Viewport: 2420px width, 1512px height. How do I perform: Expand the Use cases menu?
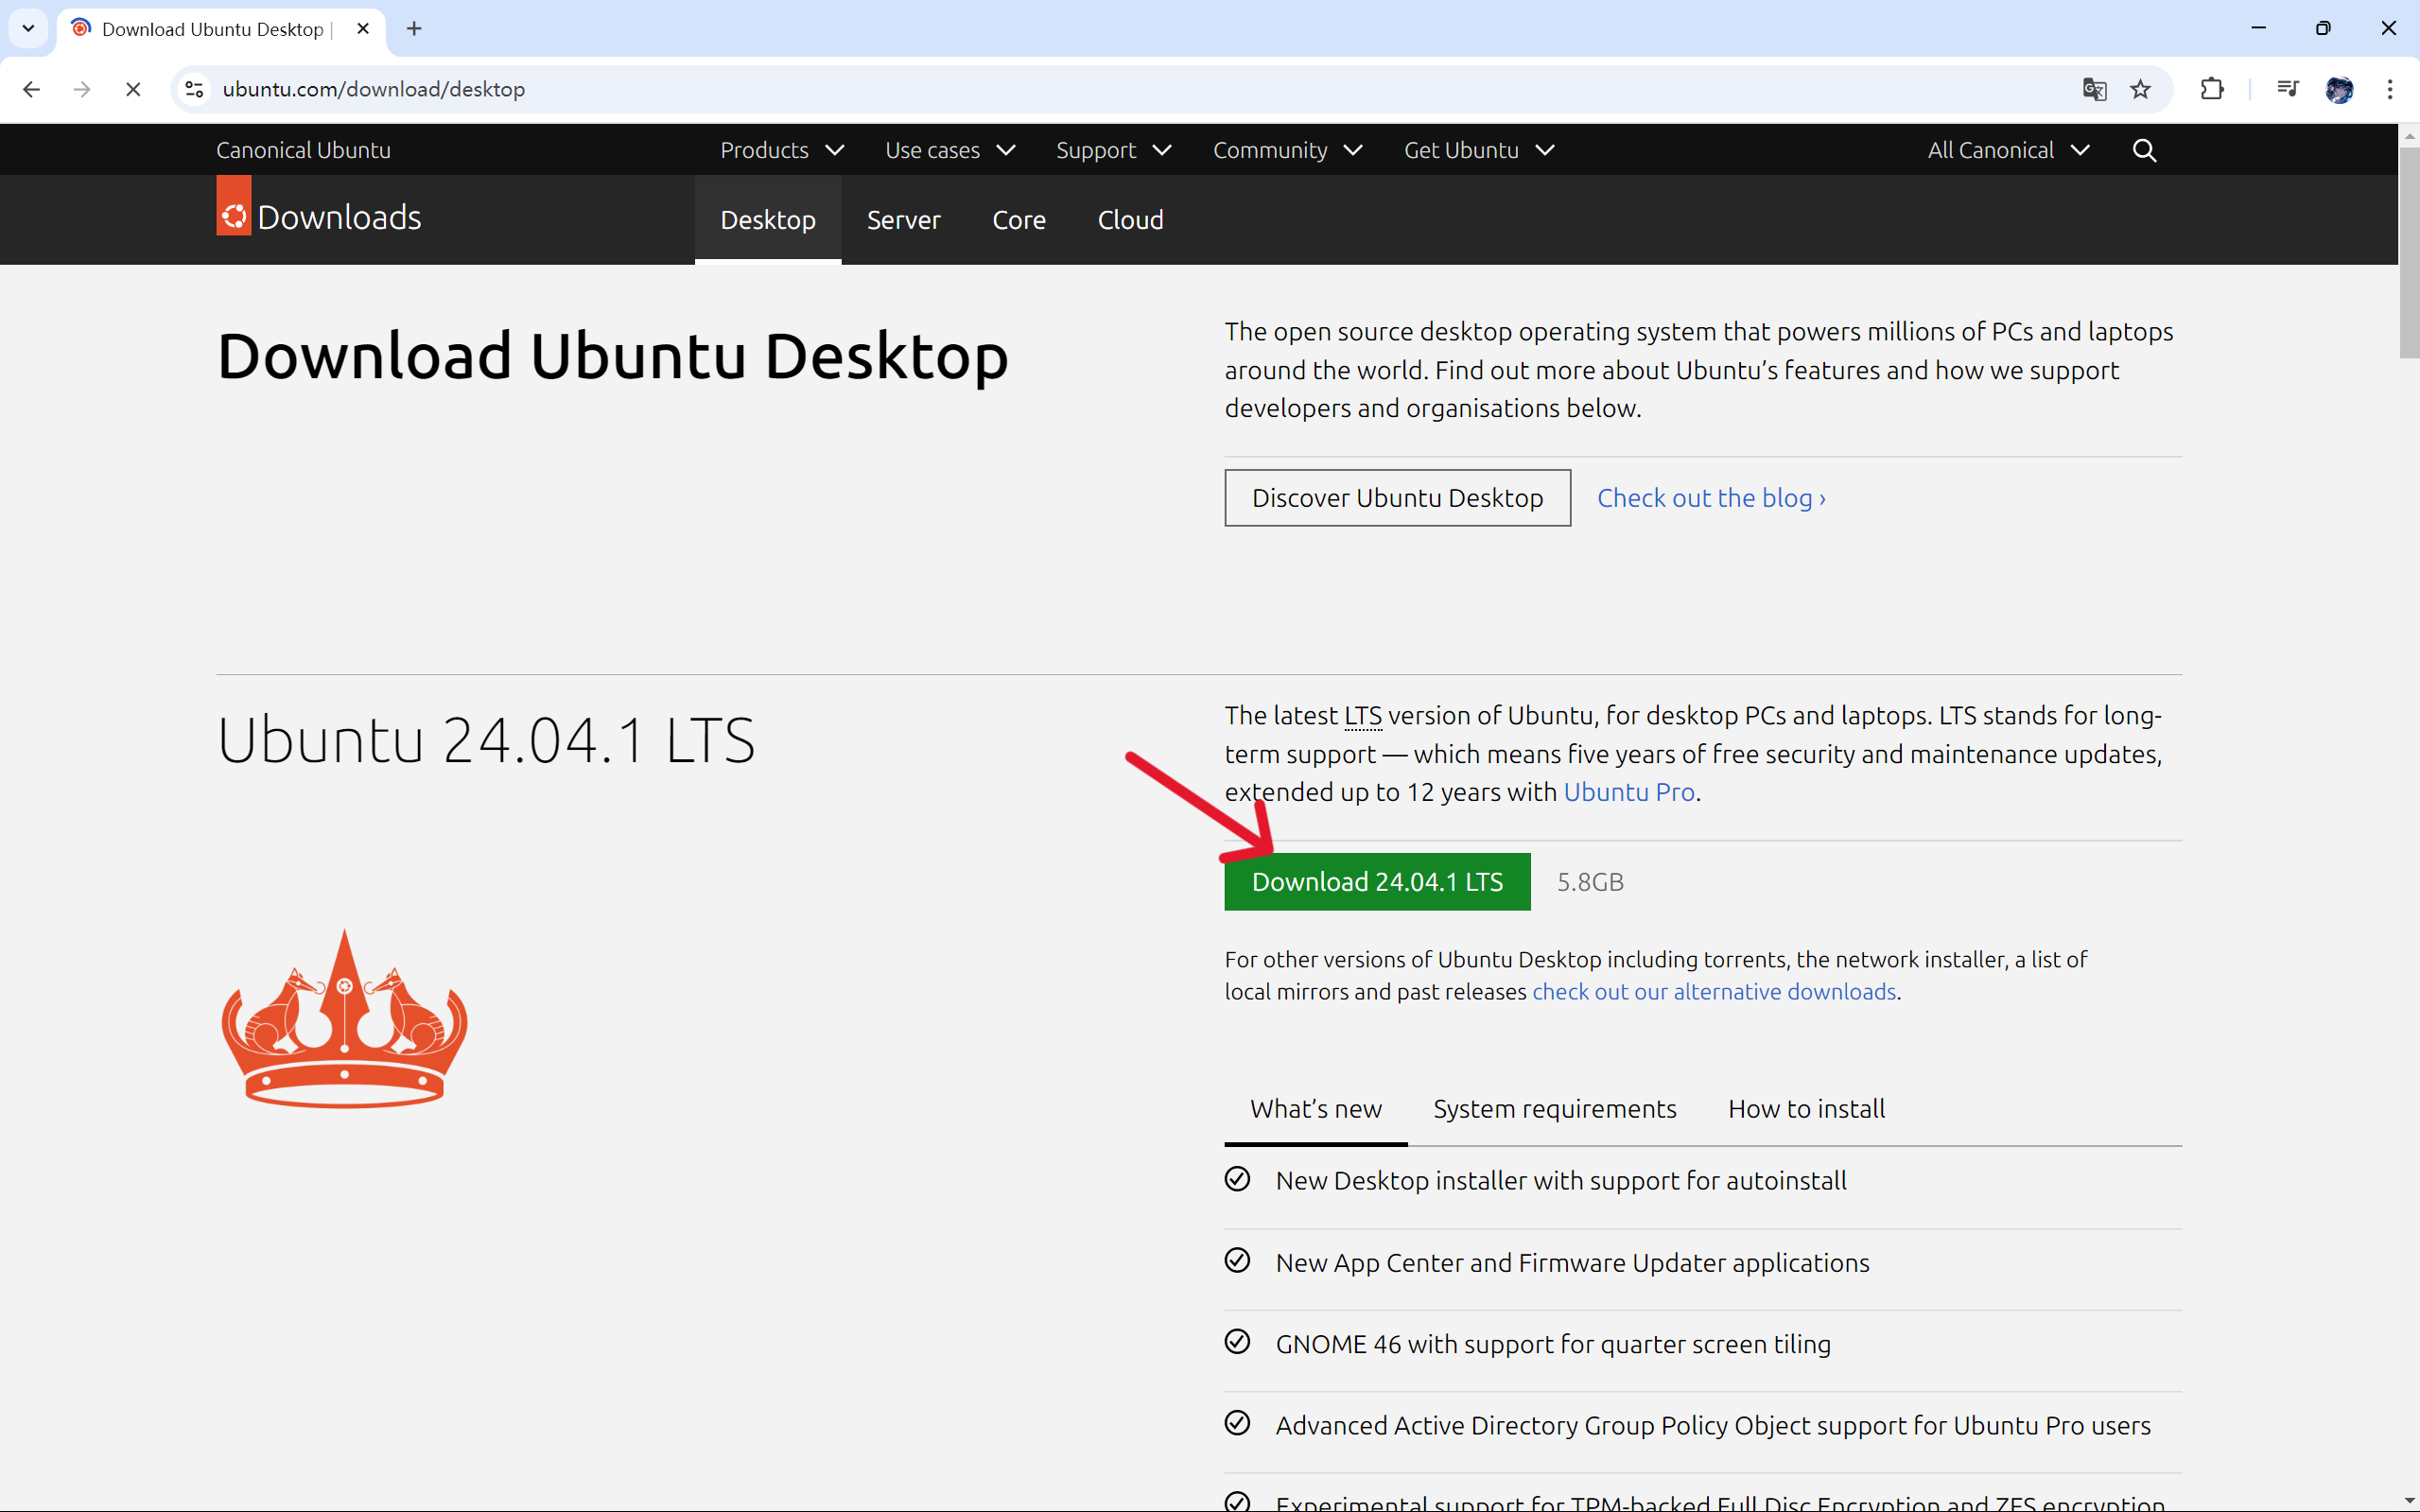tap(950, 150)
